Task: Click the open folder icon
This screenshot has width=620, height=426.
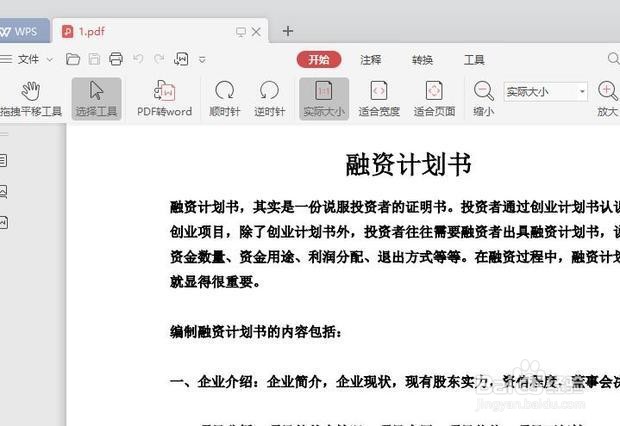Action: (x=73, y=59)
